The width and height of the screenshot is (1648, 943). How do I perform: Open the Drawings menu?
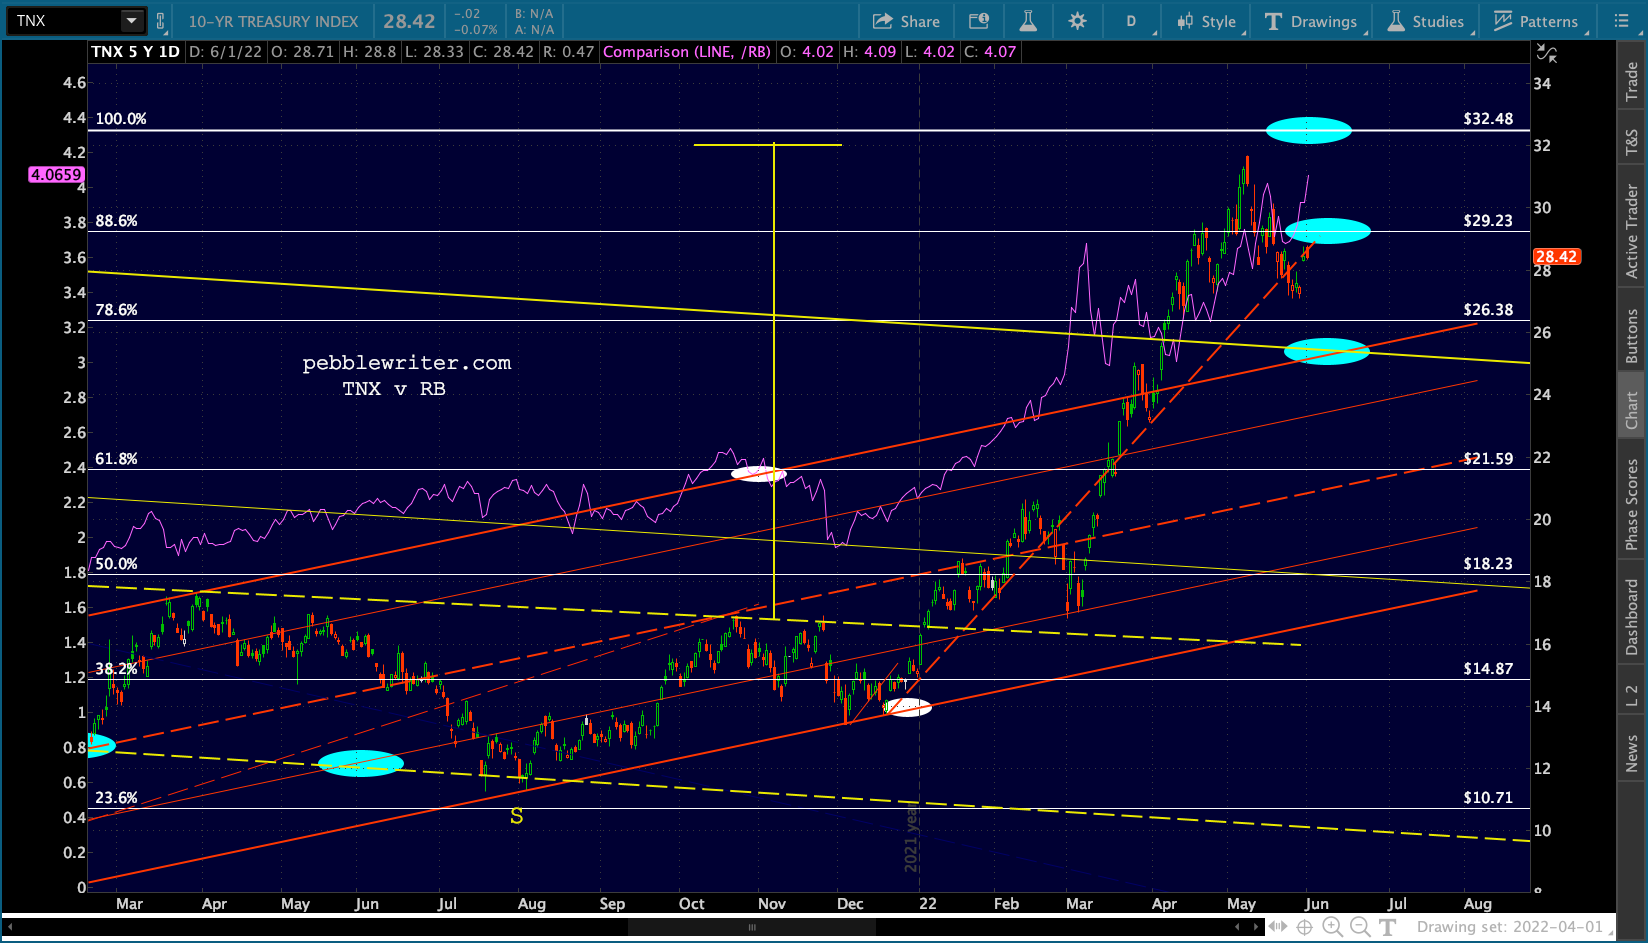coord(1311,21)
